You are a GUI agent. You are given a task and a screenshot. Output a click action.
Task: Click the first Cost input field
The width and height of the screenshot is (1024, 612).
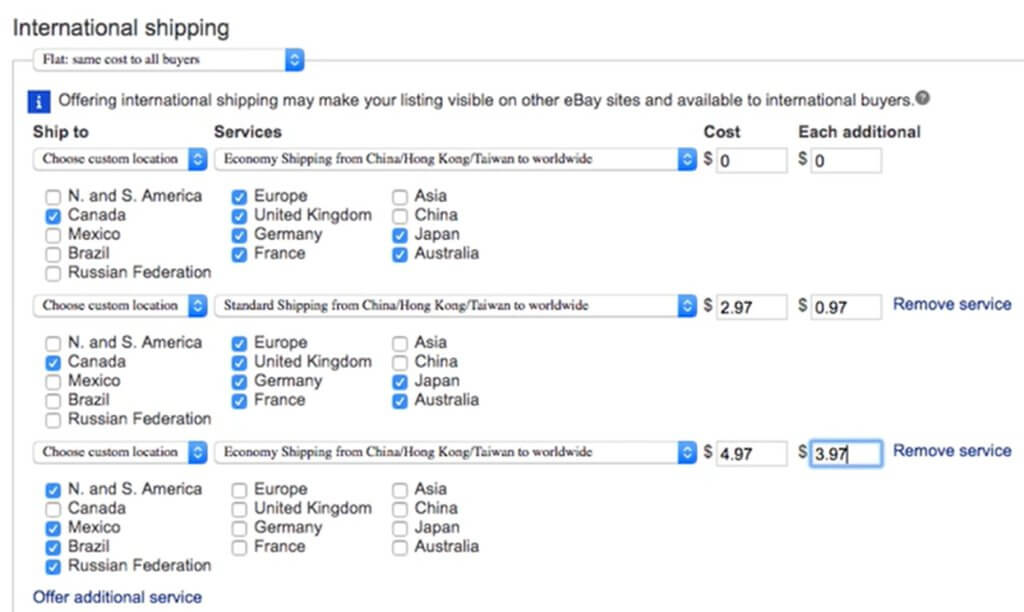751,158
